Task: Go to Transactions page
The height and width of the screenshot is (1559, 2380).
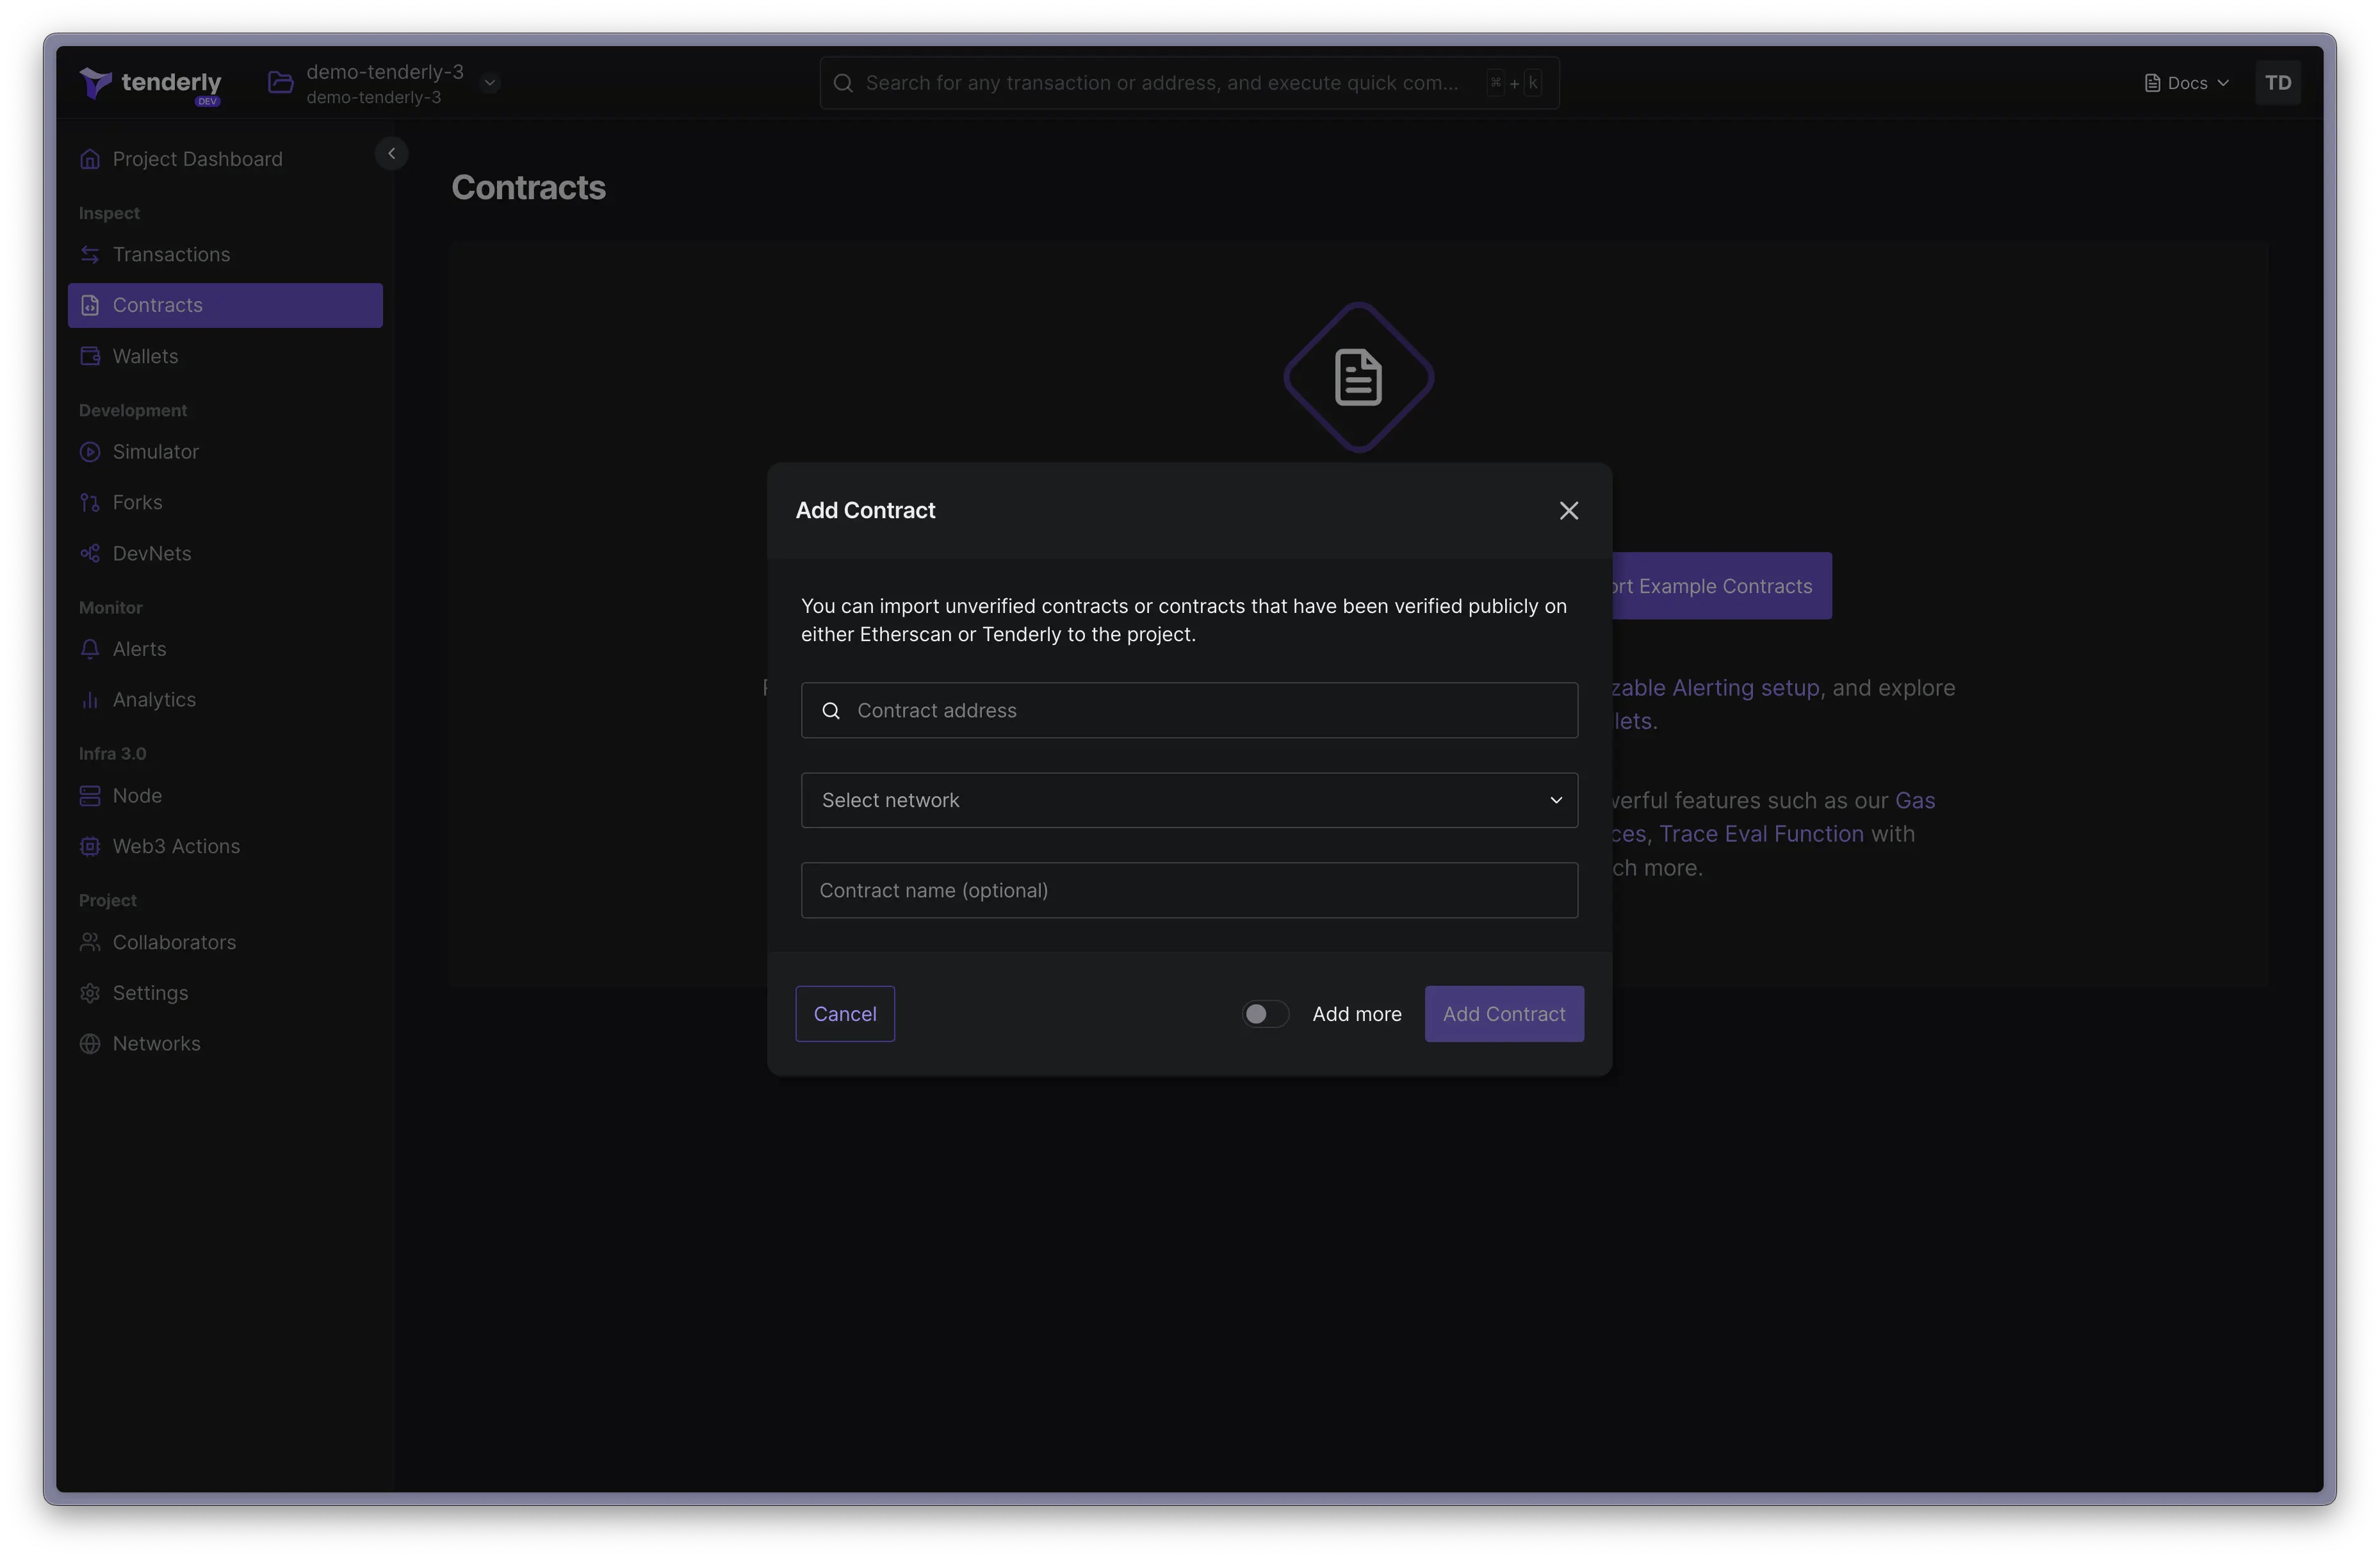Action: 225,254
